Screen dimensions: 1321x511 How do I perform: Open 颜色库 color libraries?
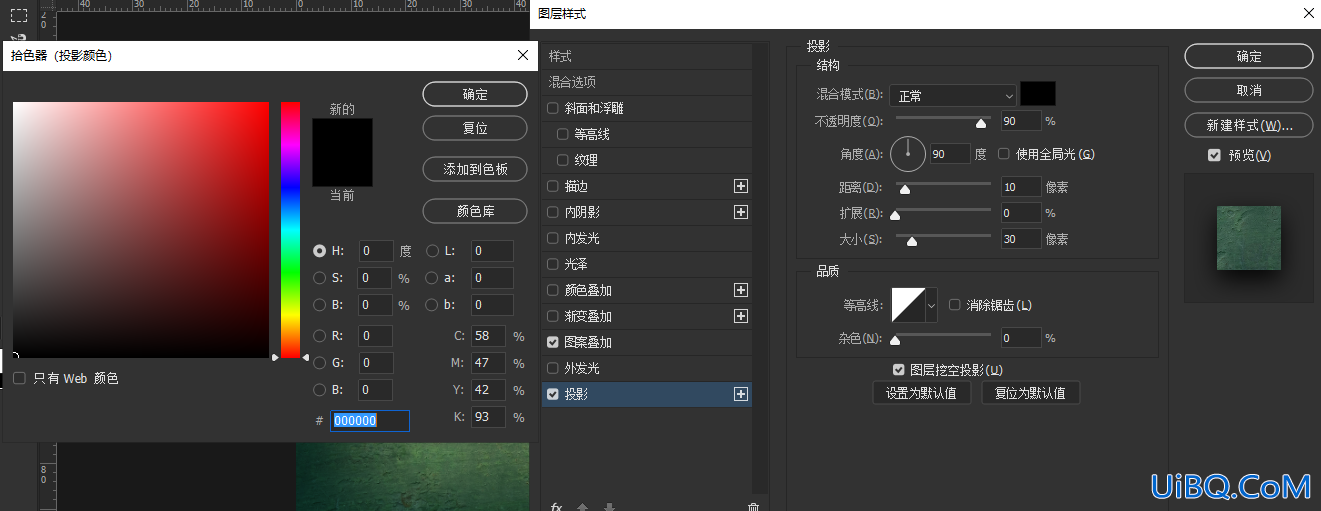475,211
